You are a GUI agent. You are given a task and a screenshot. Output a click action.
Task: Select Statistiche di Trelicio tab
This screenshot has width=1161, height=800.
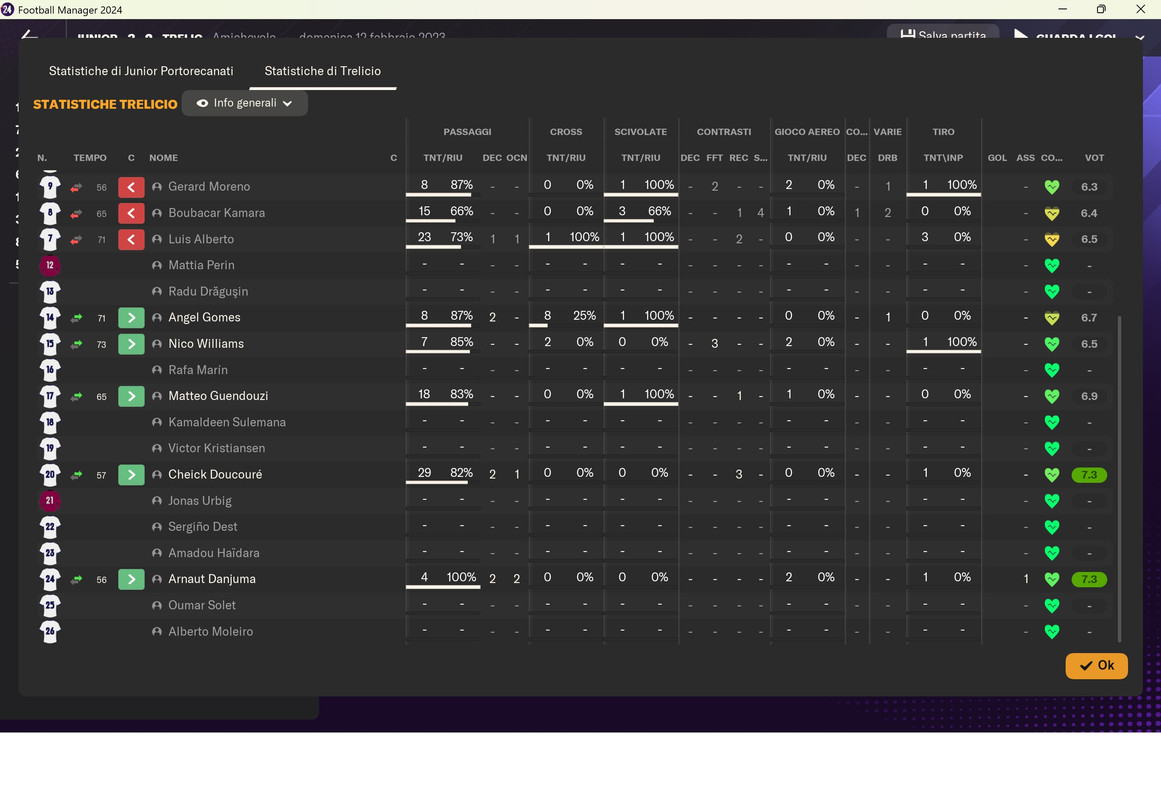click(323, 71)
